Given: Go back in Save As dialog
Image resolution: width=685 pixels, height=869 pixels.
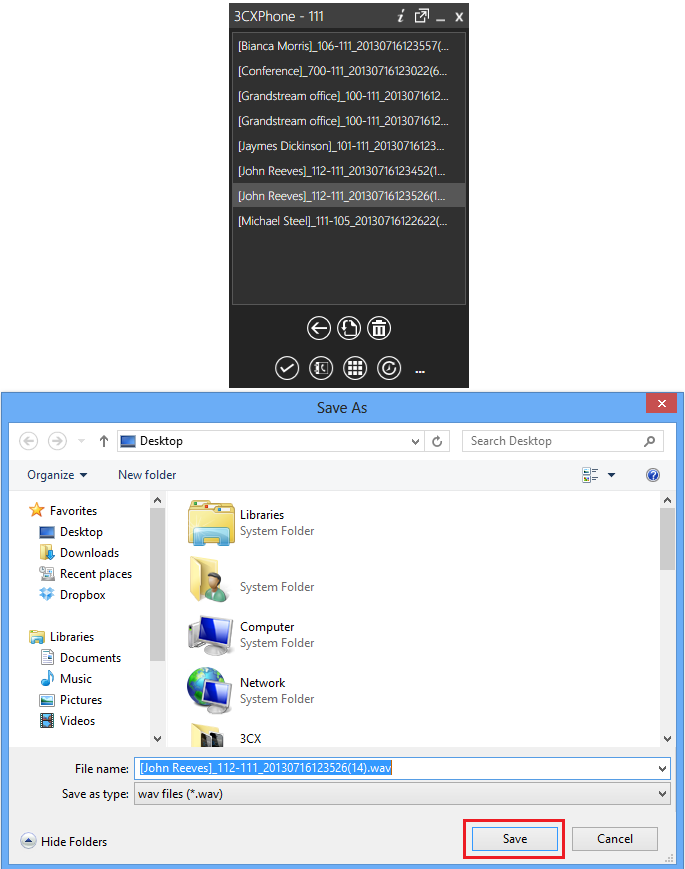Looking at the screenshot, I should [29, 441].
